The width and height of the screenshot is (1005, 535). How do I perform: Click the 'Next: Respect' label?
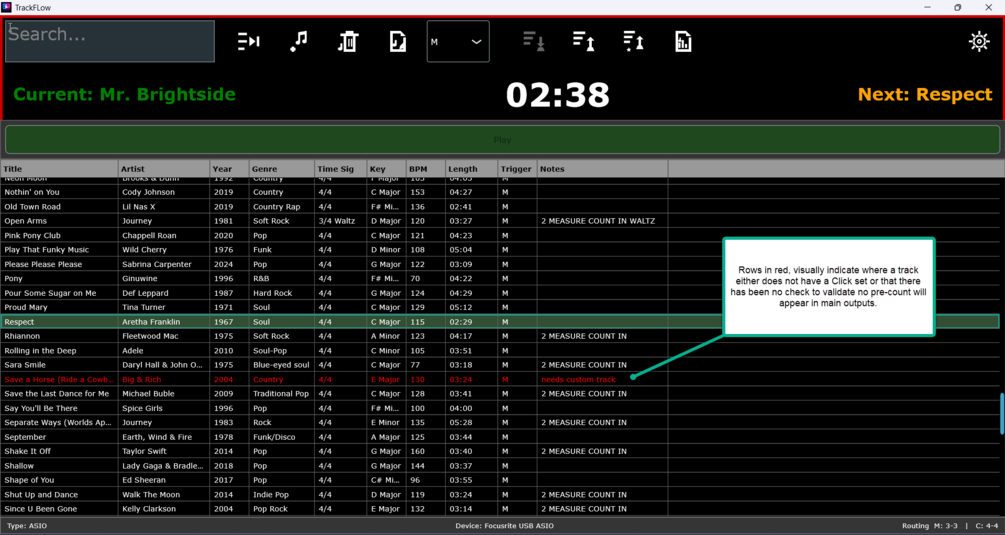pyautogui.click(x=925, y=94)
